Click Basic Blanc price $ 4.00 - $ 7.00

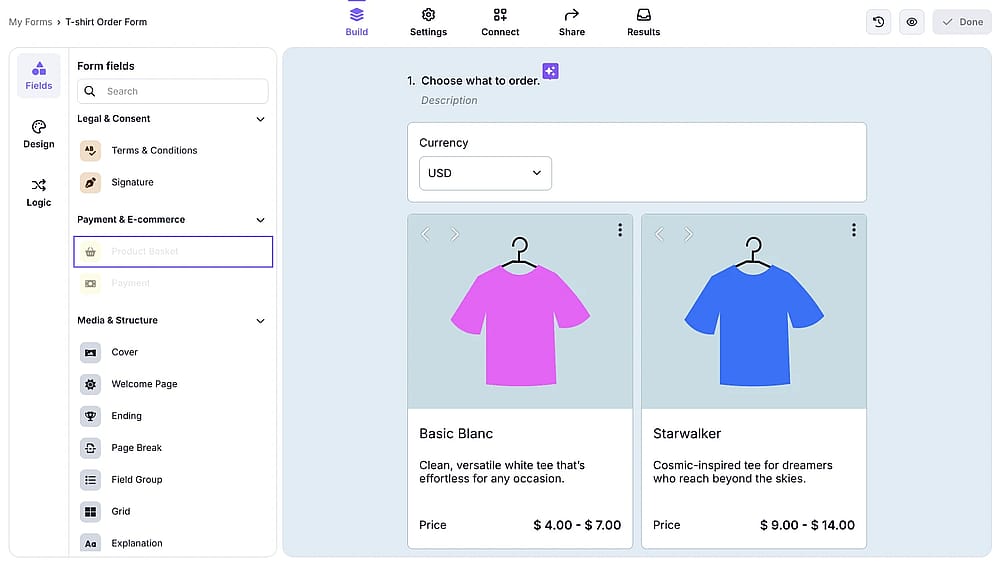coord(577,525)
